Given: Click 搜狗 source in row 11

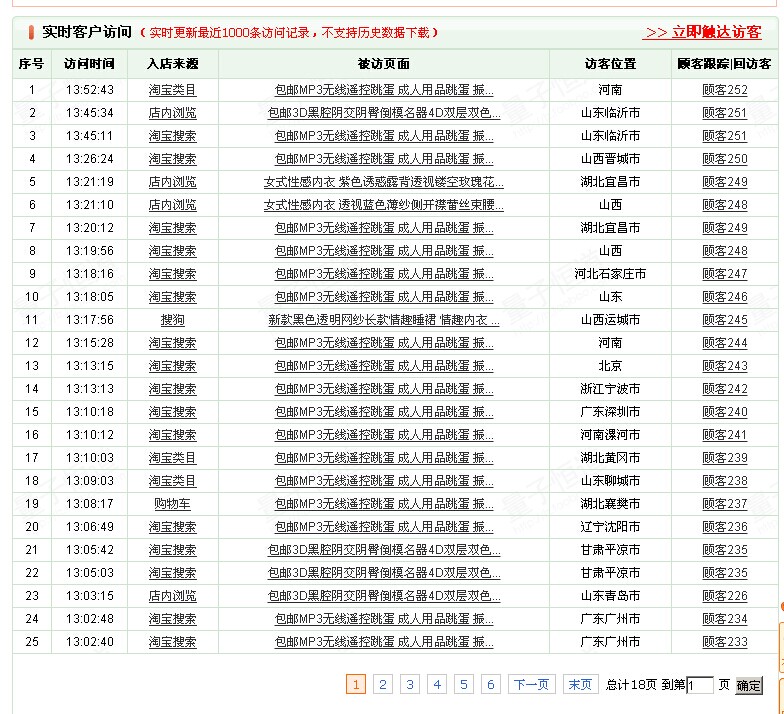Looking at the screenshot, I should pyautogui.click(x=172, y=320).
